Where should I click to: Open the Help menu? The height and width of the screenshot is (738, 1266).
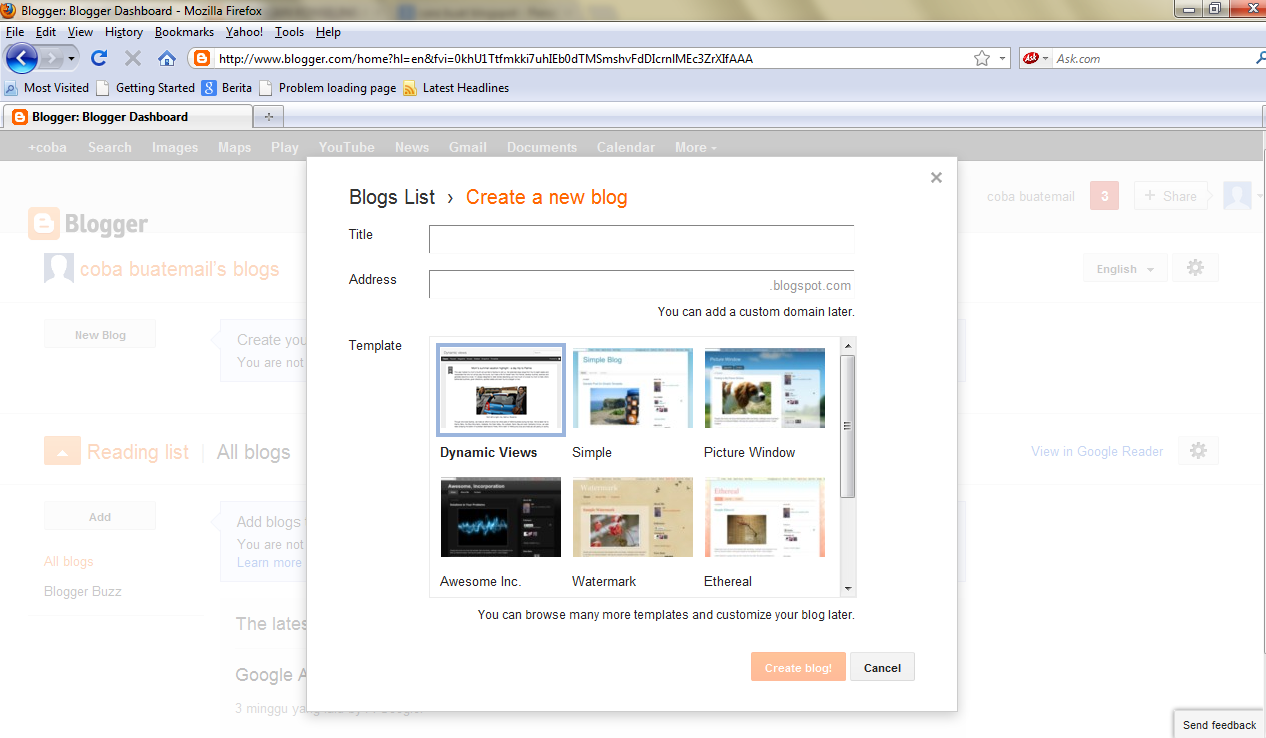(328, 32)
